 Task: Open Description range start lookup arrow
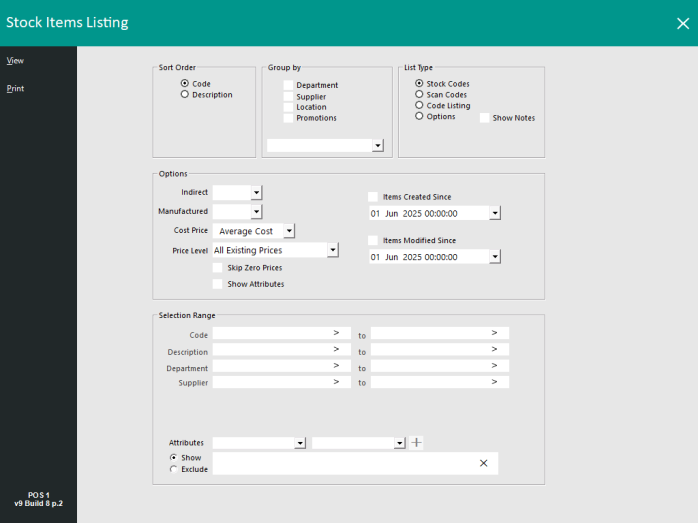click(x=336, y=349)
